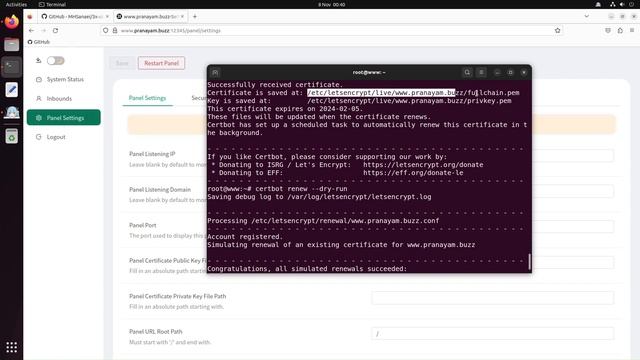Click 'Panel Listening Domain' label
Viewport: 640px width, 360px height.
[x=160, y=189]
